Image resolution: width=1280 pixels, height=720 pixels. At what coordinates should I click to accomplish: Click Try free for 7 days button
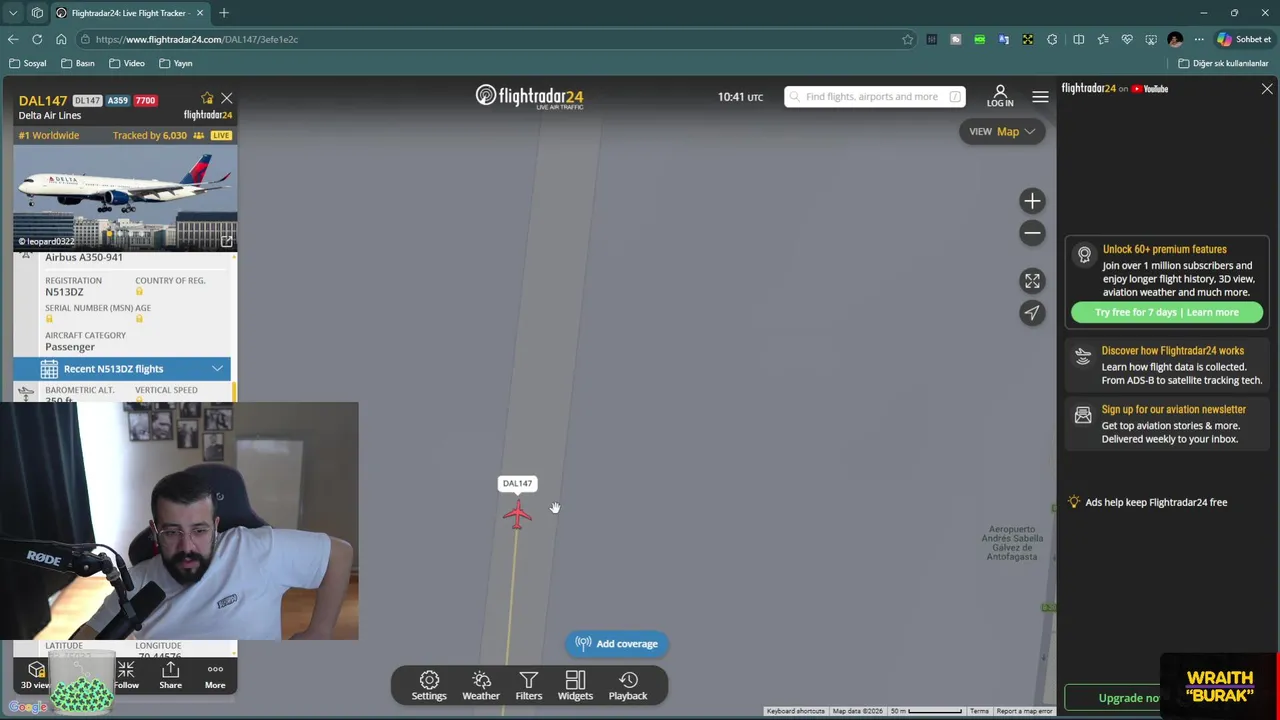tap(1166, 312)
